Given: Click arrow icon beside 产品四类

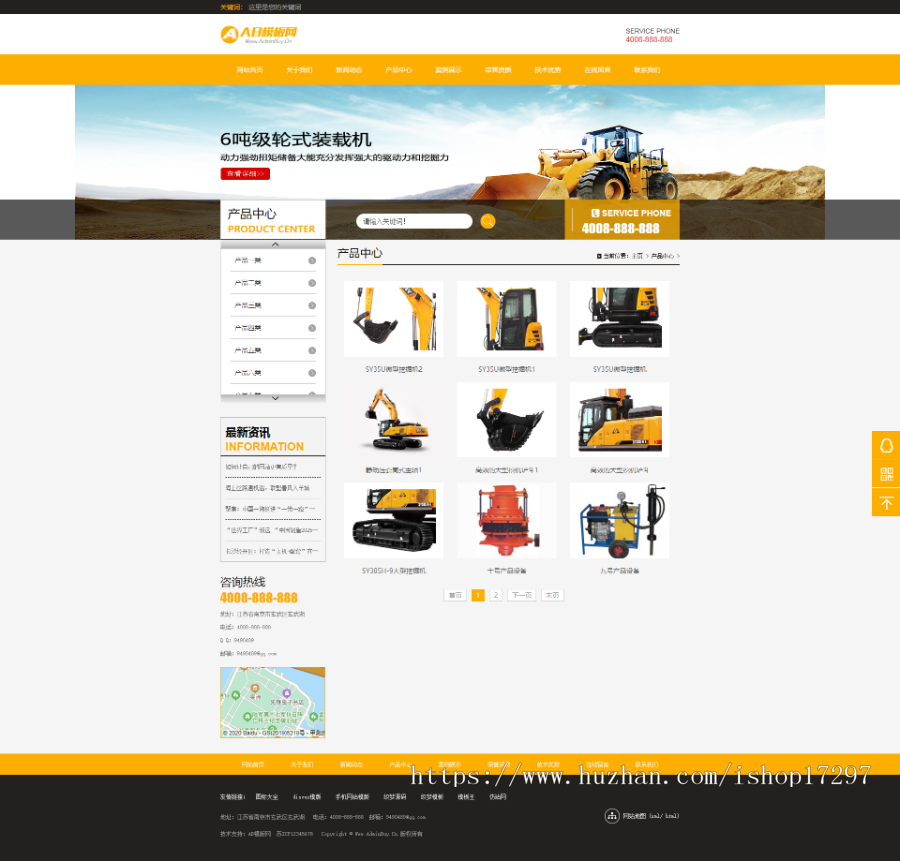Looking at the screenshot, I should 312,328.
